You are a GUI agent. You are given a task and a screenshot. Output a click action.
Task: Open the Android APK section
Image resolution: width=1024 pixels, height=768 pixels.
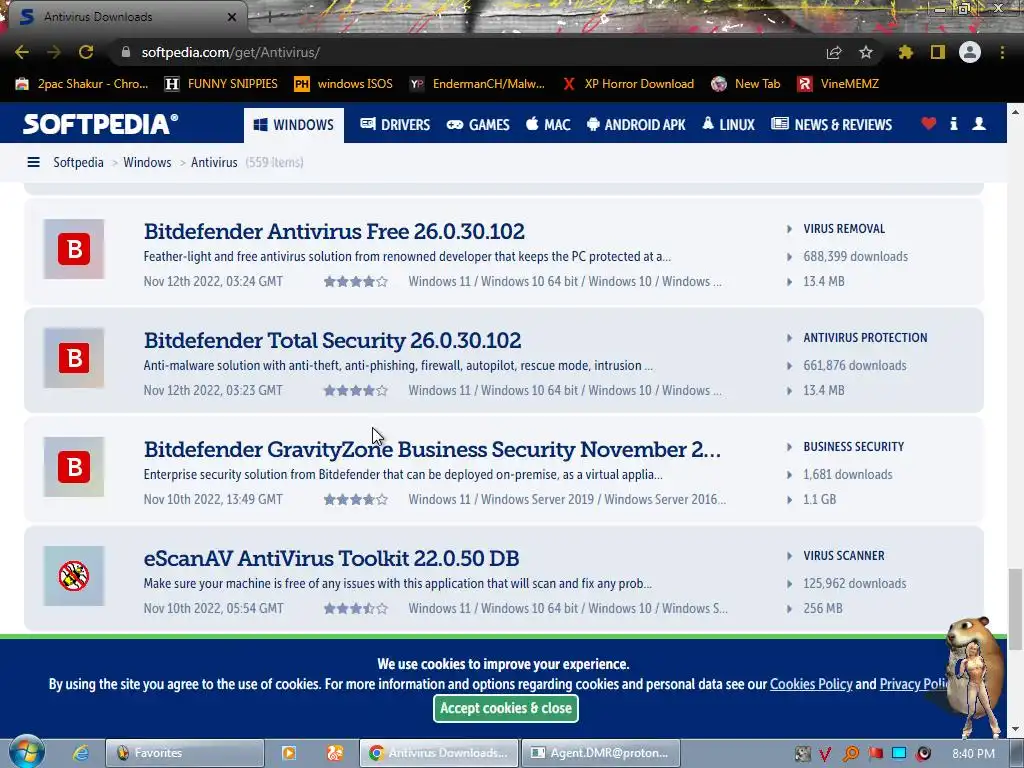pos(636,125)
